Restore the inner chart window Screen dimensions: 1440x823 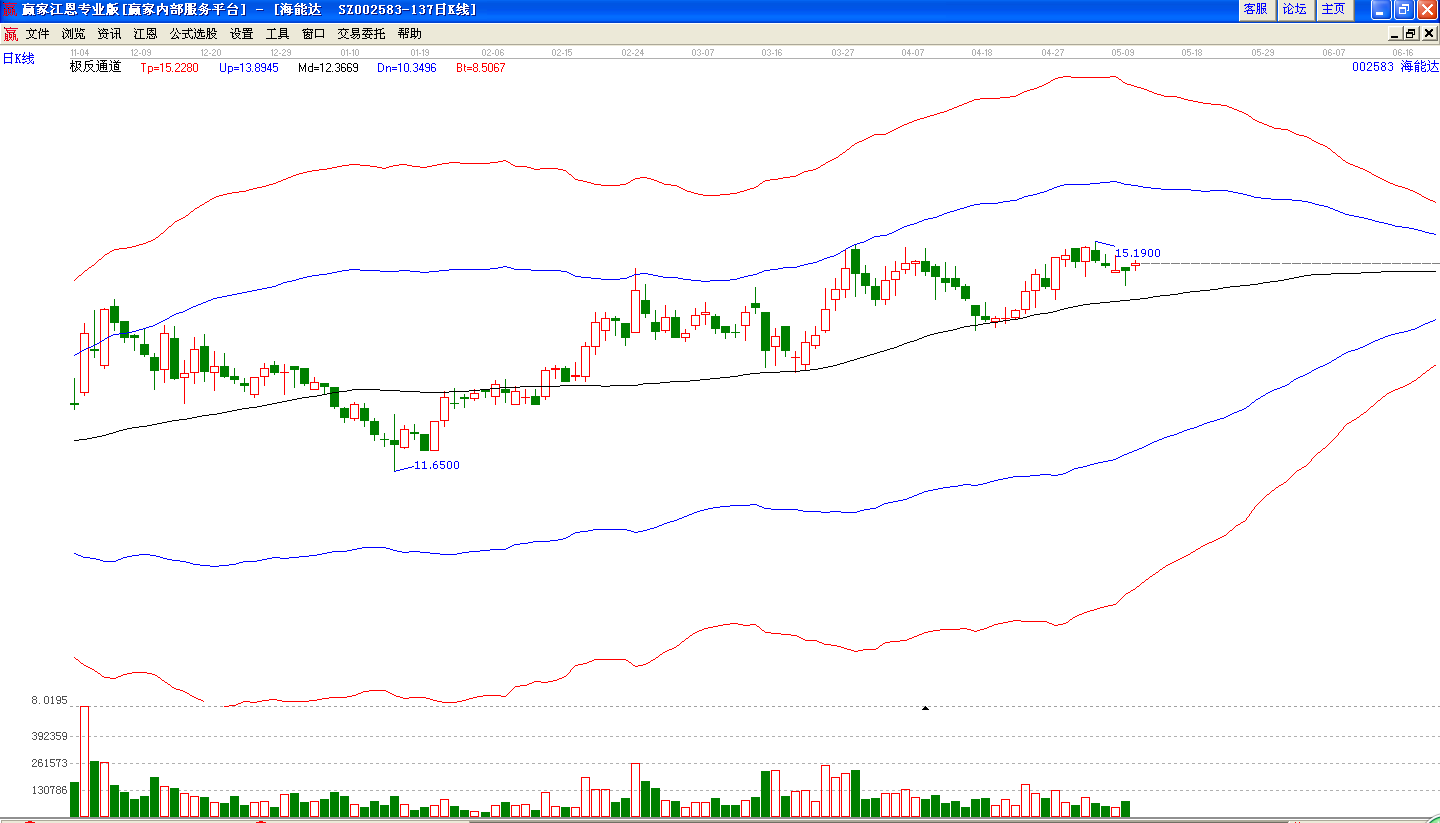click(x=1411, y=34)
